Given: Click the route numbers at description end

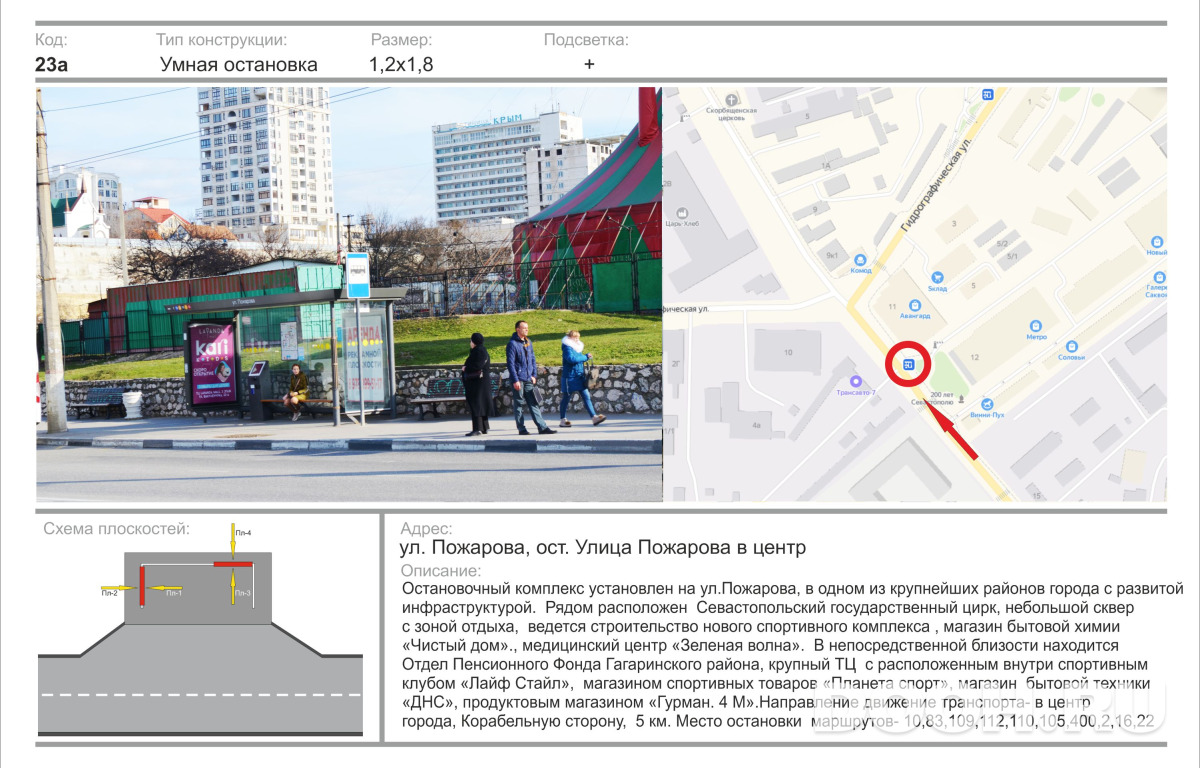Looking at the screenshot, I should pyautogui.click(x=1029, y=721).
